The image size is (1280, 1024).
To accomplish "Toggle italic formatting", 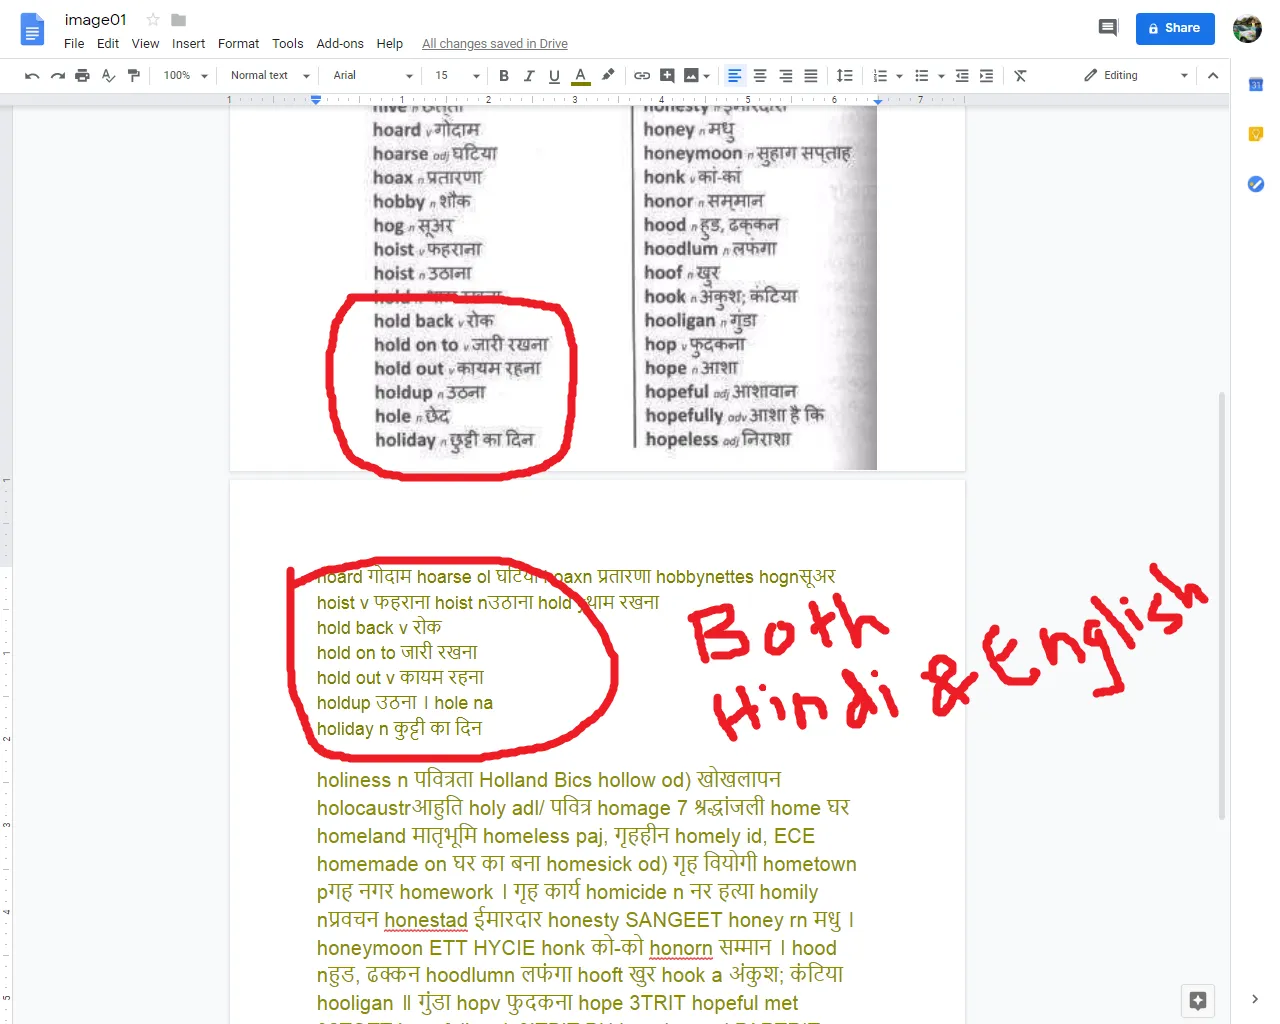I will 529,76.
